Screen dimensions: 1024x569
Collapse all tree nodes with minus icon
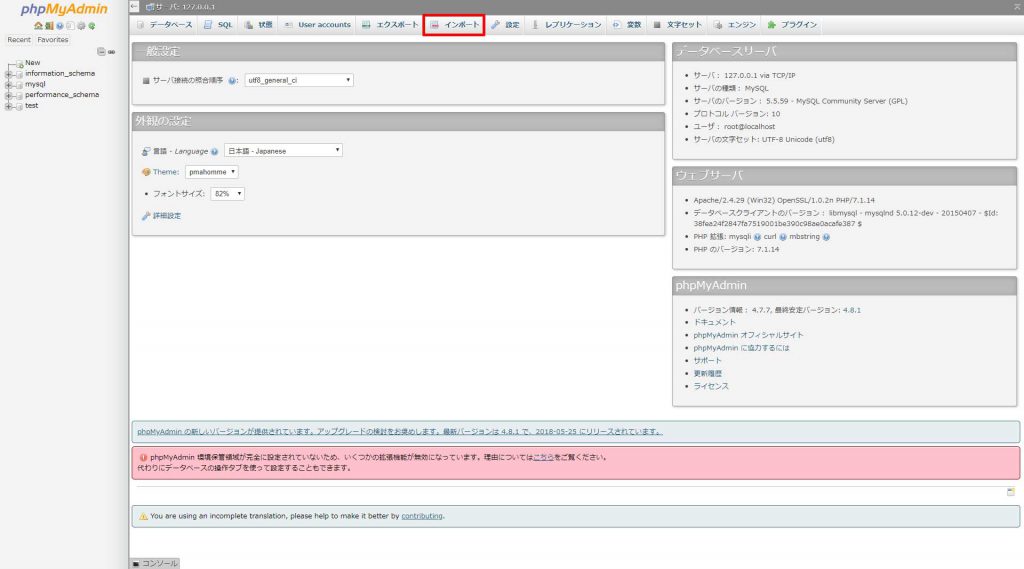101,52
